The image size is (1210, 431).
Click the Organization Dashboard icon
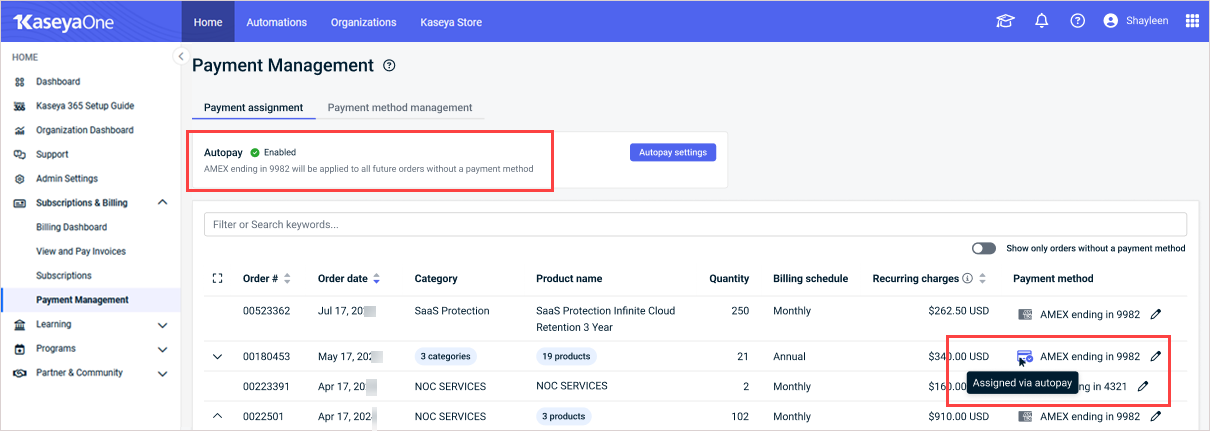pyautogui.click(x=19, y=130)
